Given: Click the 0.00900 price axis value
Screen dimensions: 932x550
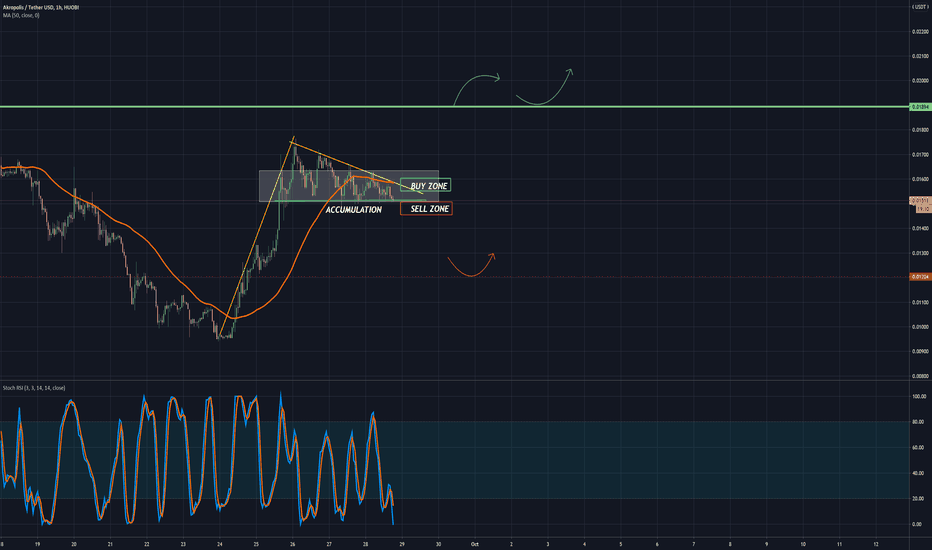Looking at the screenshot, I should 920,351.
